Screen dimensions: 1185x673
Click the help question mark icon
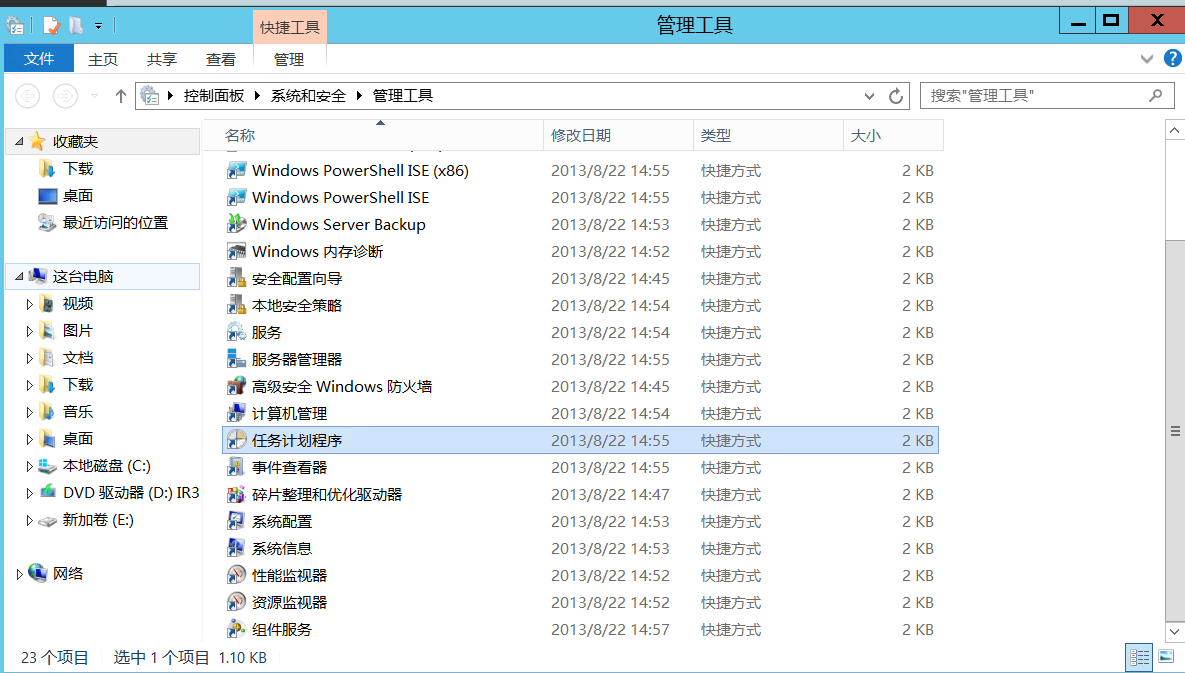(x=1172, y=59)
